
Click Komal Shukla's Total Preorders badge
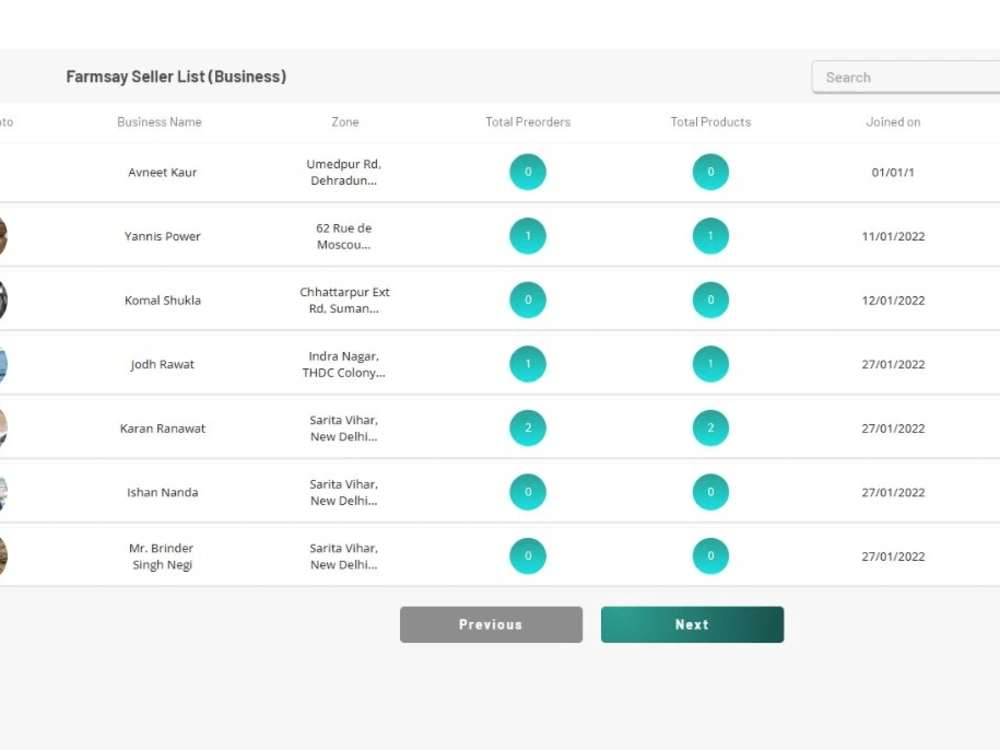click(527, 300)
